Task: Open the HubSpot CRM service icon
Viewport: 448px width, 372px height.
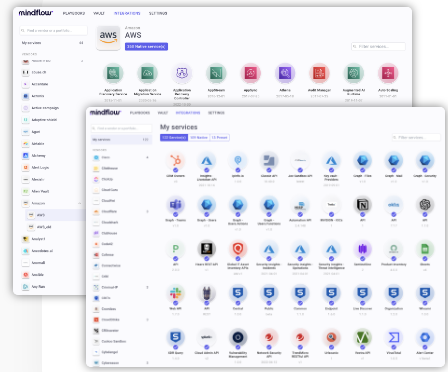Action: pos(175,161)
